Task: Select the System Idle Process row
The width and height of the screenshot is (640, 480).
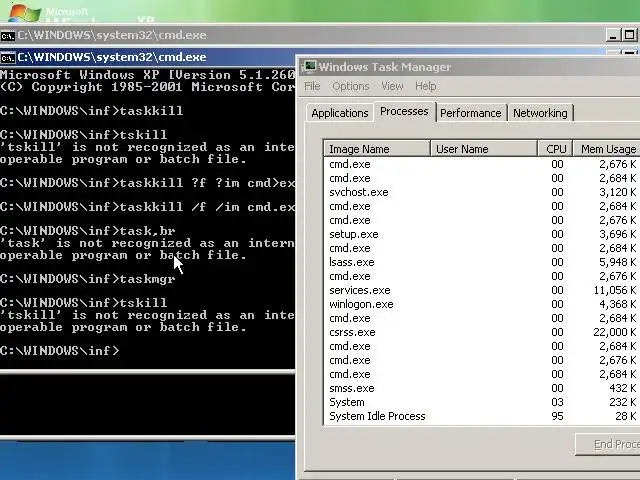Action: (x=482, y=416)
